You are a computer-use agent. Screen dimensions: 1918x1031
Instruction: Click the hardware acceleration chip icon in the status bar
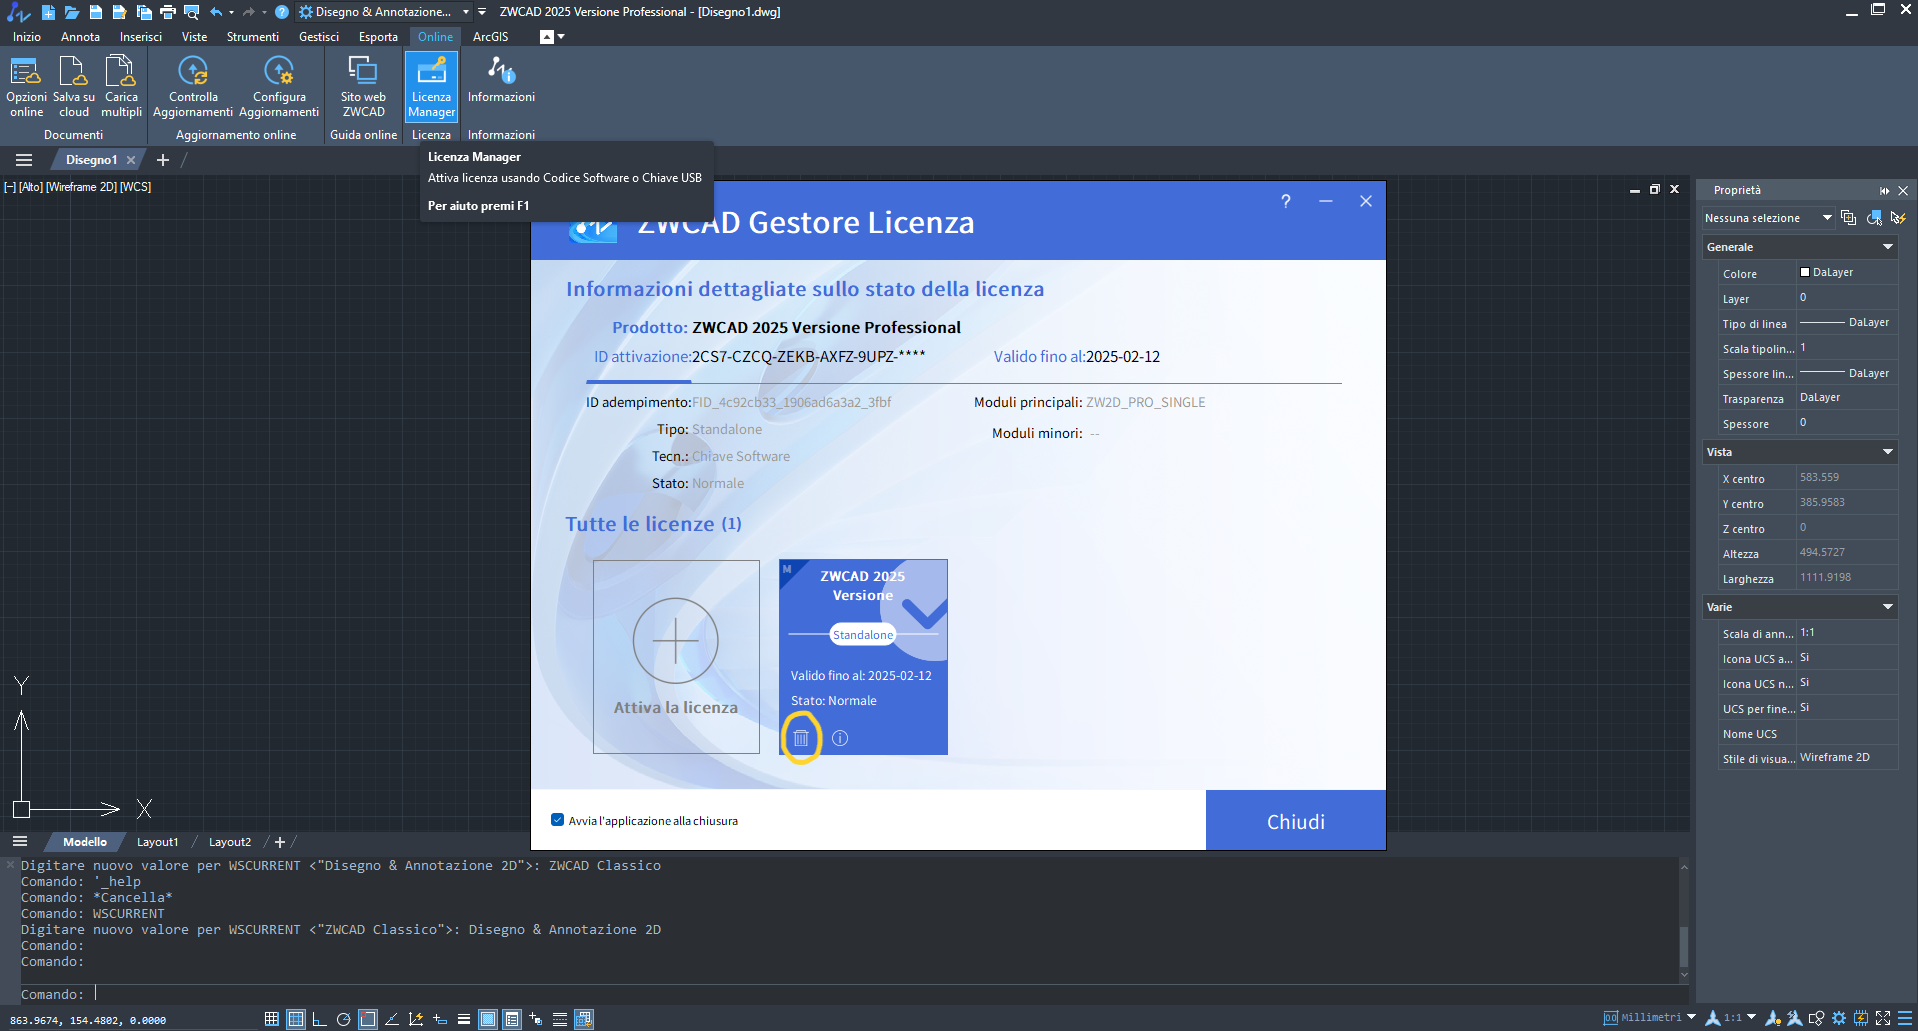[x=1861, y=1018]
